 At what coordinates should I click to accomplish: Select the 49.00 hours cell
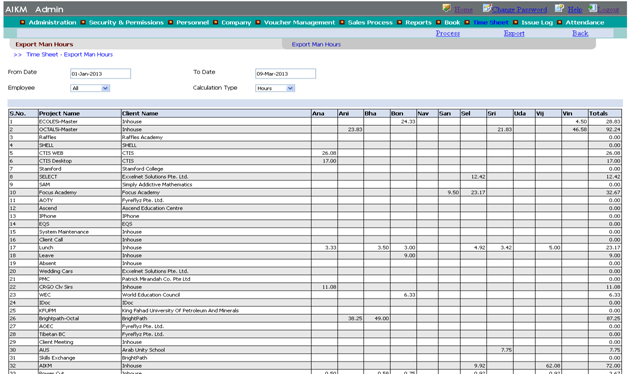[x=377, y=318]
